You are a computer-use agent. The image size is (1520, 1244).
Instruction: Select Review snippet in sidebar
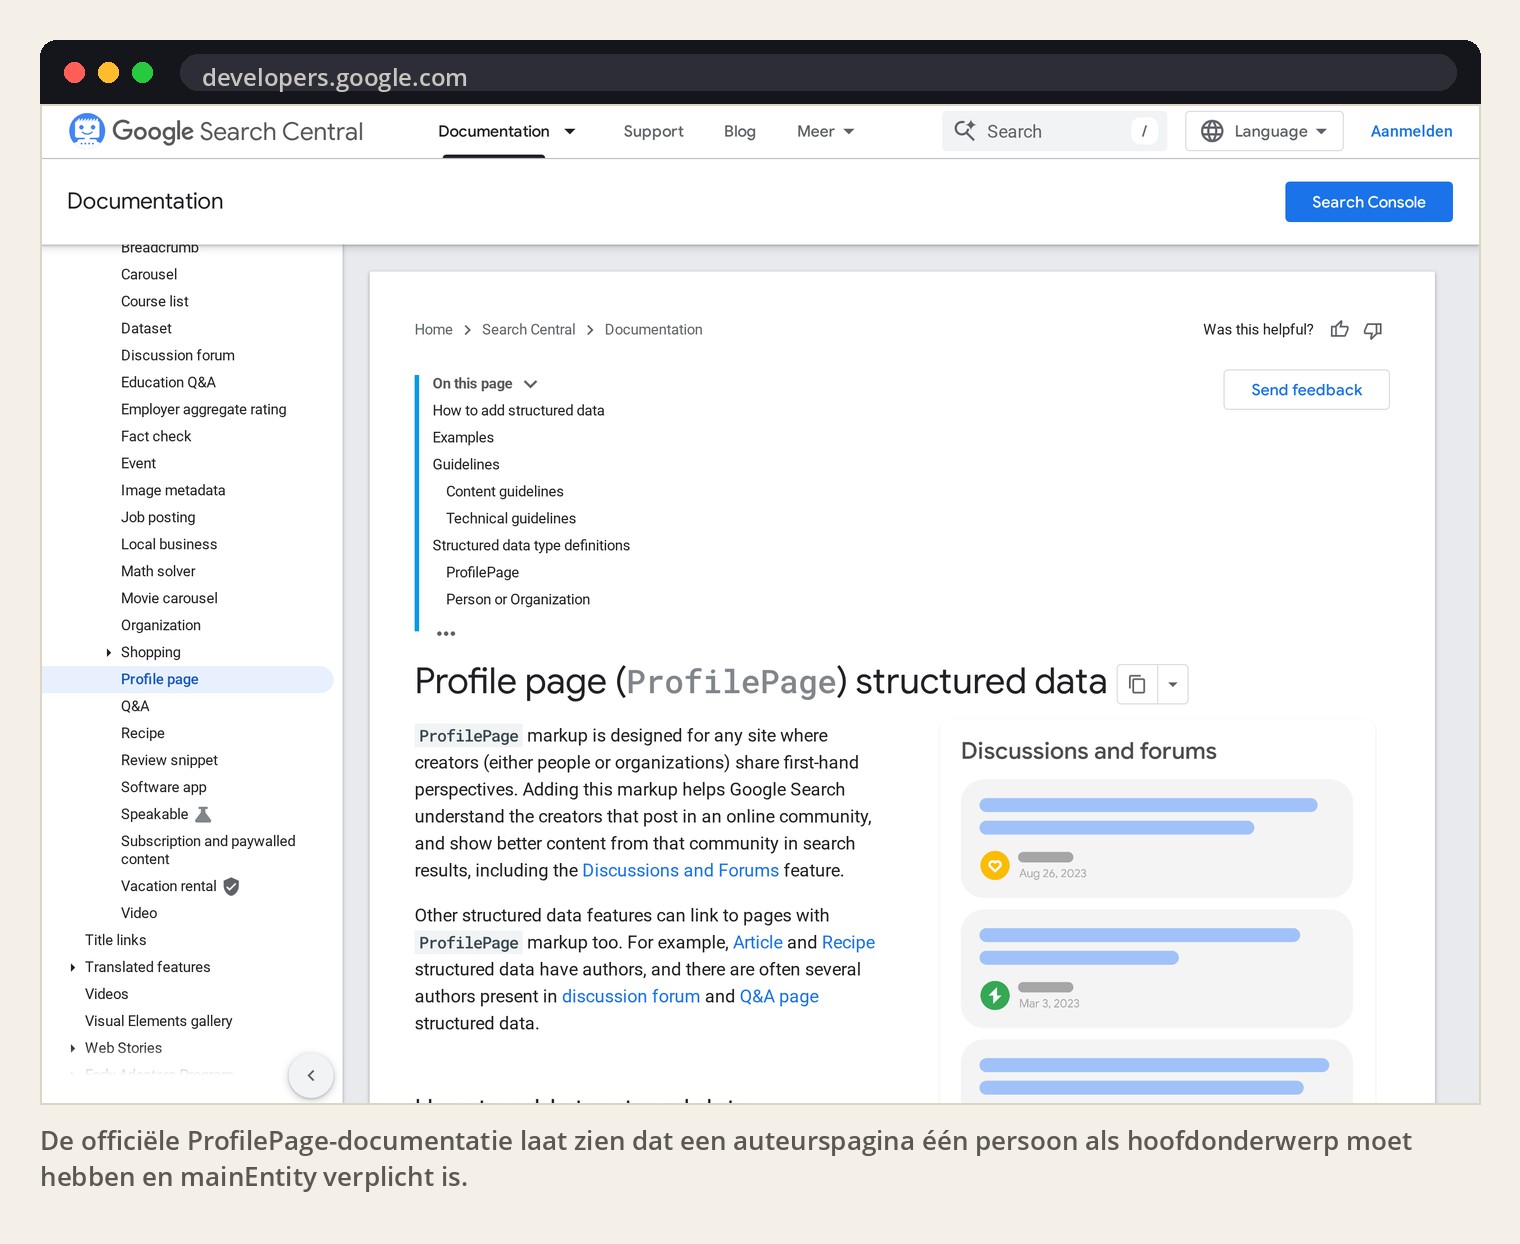tap(169, 760)
